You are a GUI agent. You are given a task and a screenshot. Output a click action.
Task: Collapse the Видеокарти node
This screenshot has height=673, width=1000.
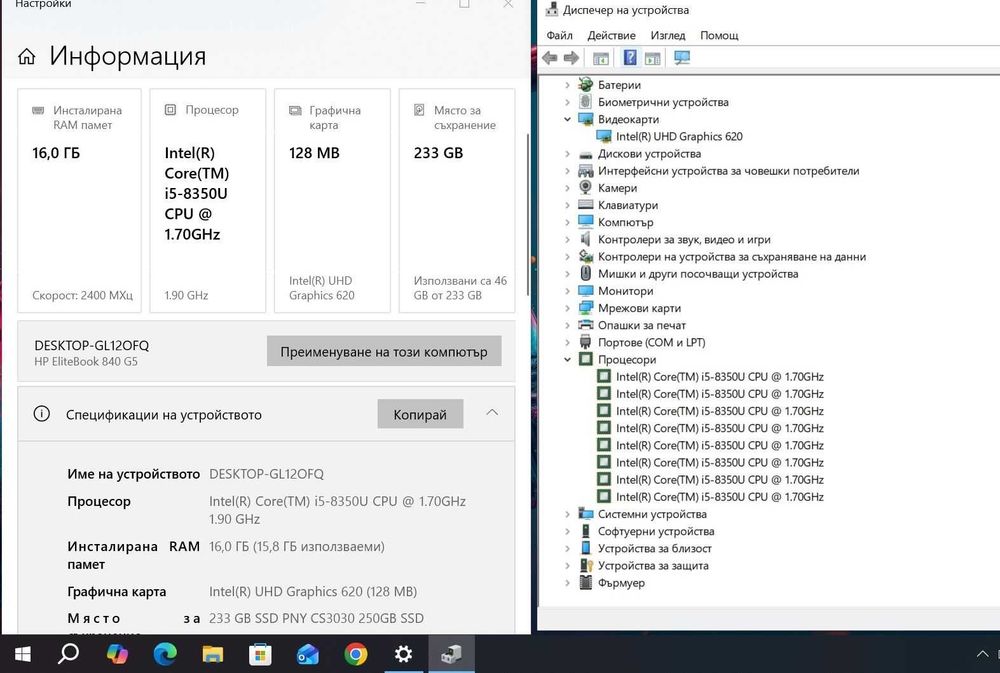[x=567, y=119]
